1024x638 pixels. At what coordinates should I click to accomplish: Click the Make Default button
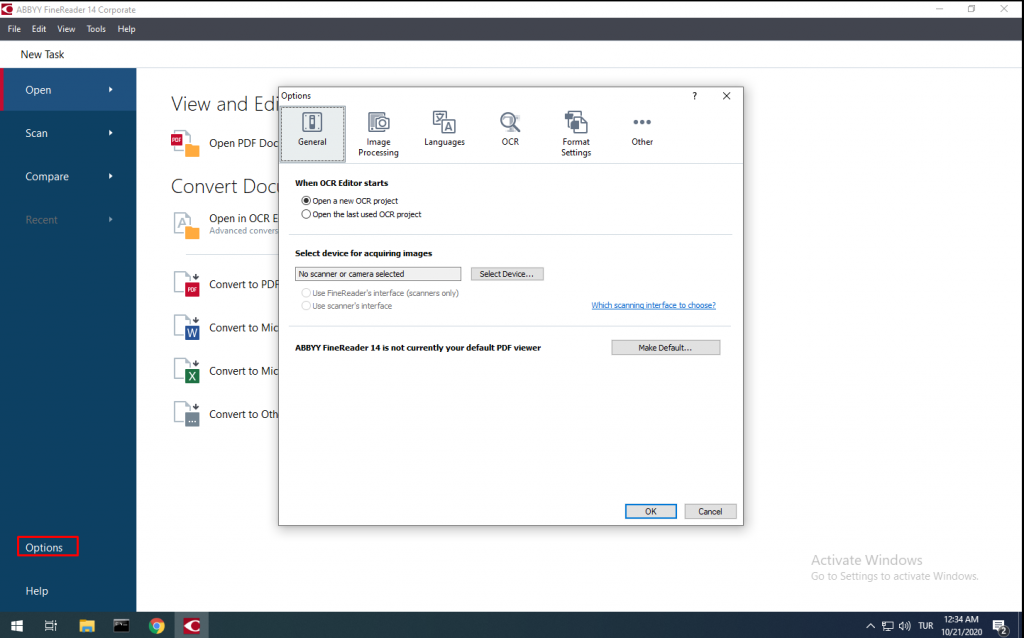(665, 347)
